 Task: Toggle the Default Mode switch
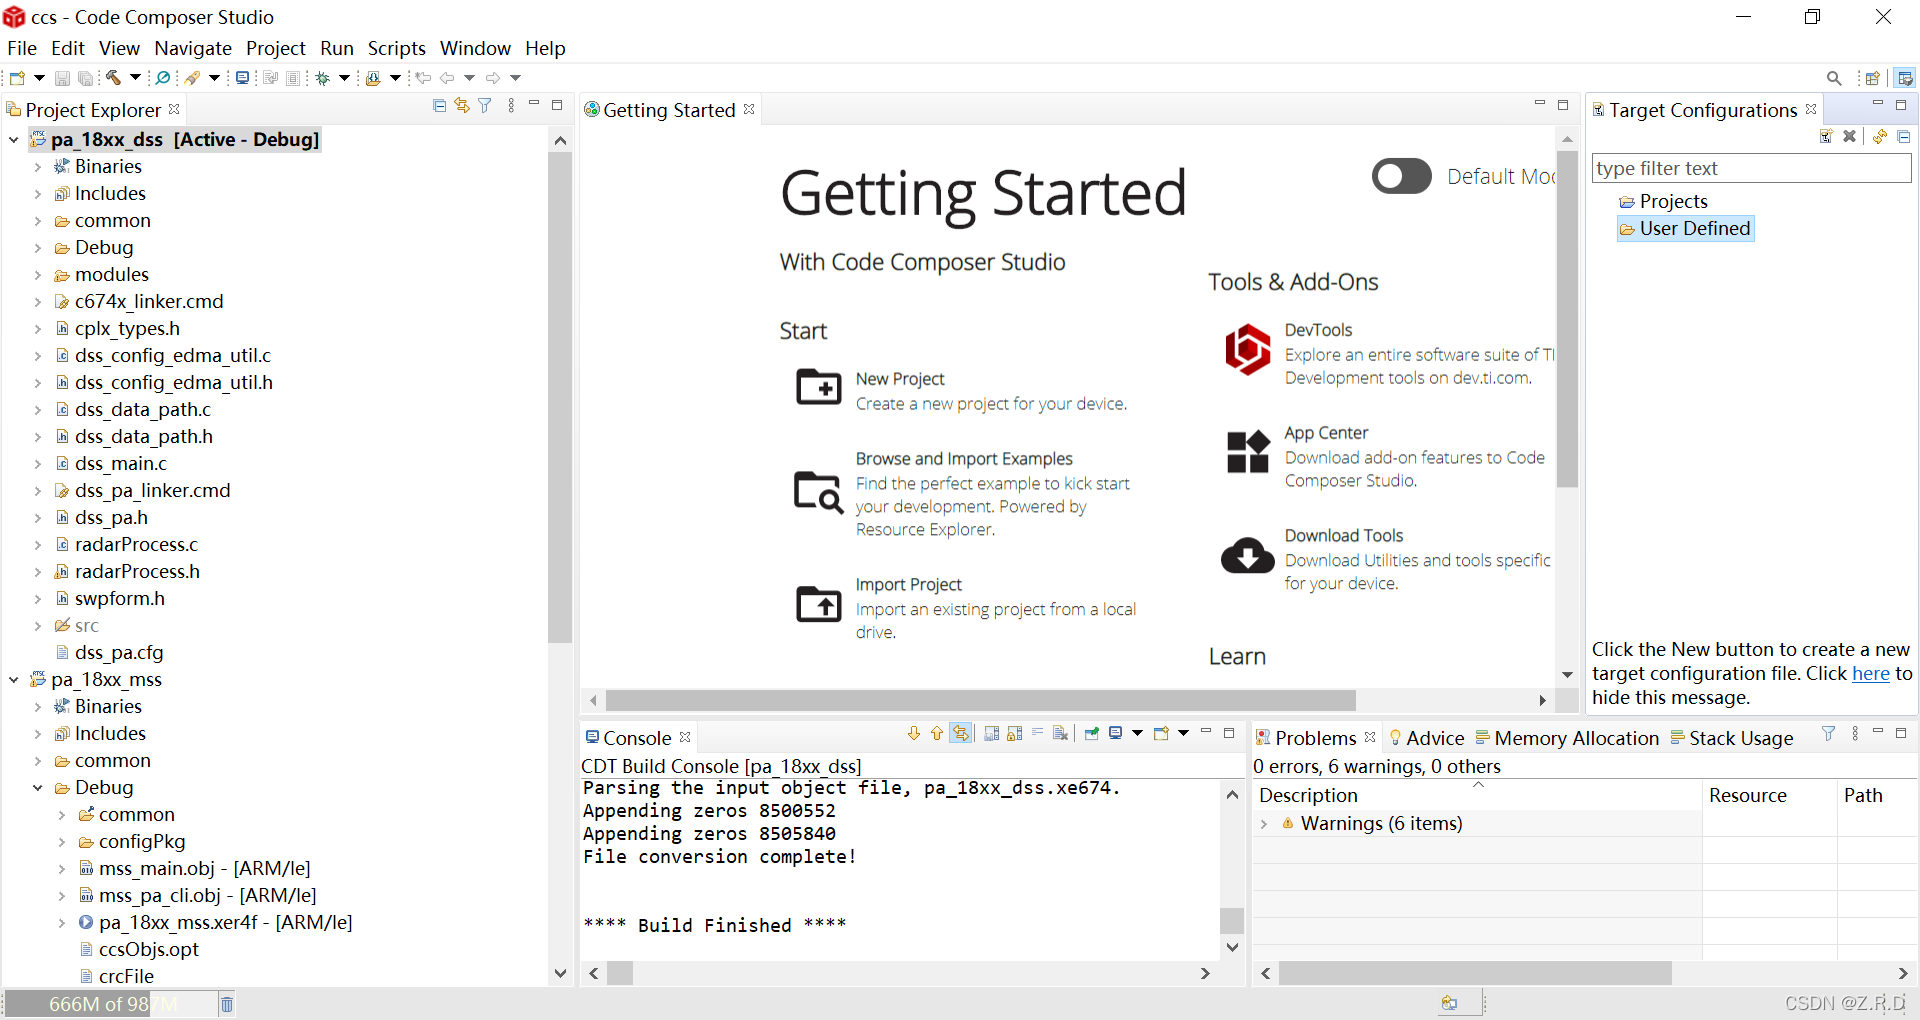(1402, 177)
